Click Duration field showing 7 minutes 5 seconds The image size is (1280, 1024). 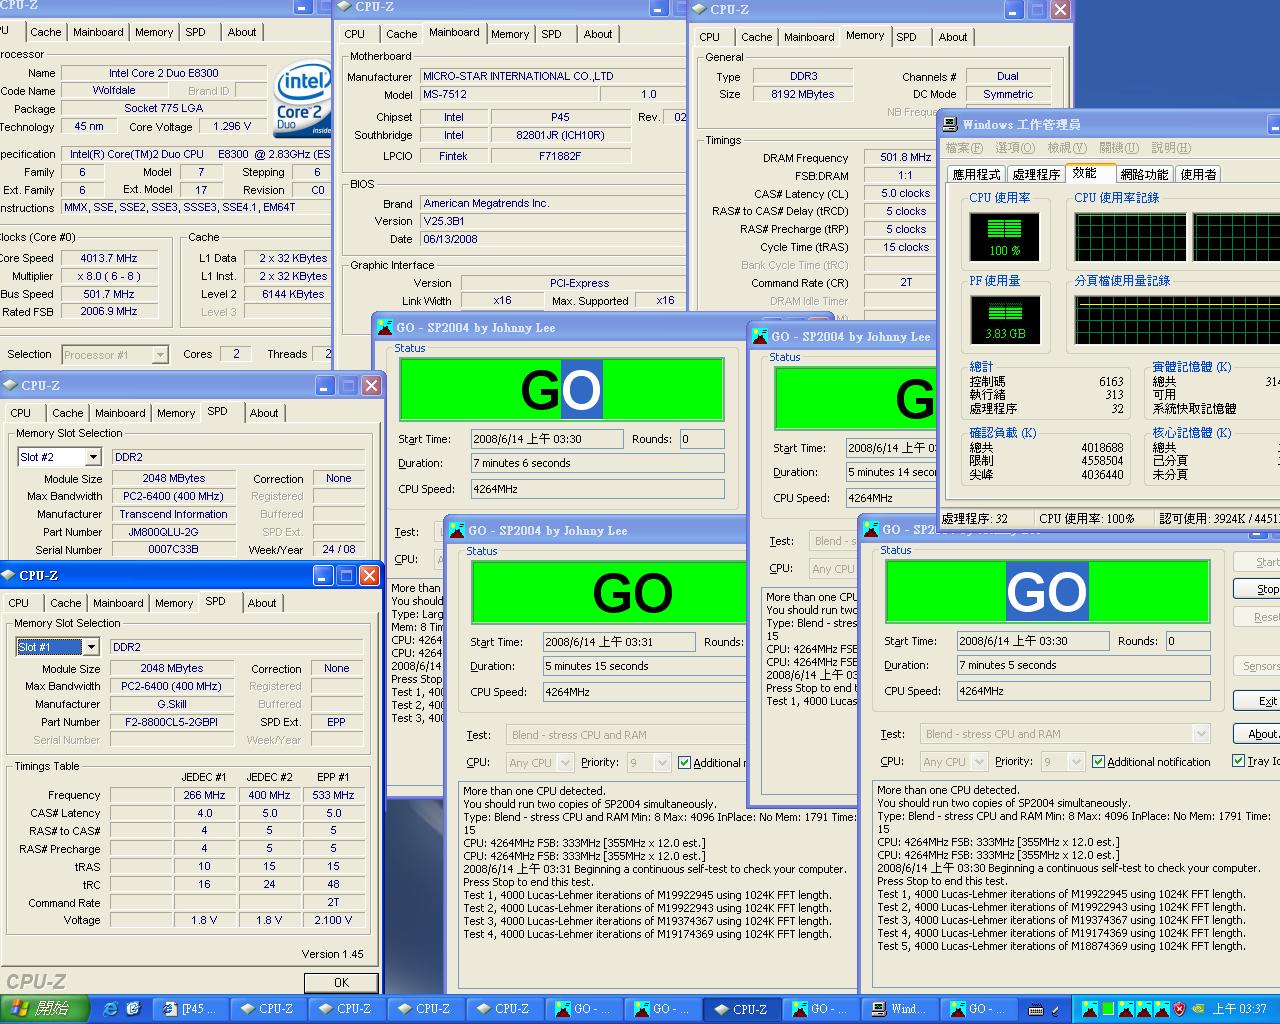tap(1083, 665)
